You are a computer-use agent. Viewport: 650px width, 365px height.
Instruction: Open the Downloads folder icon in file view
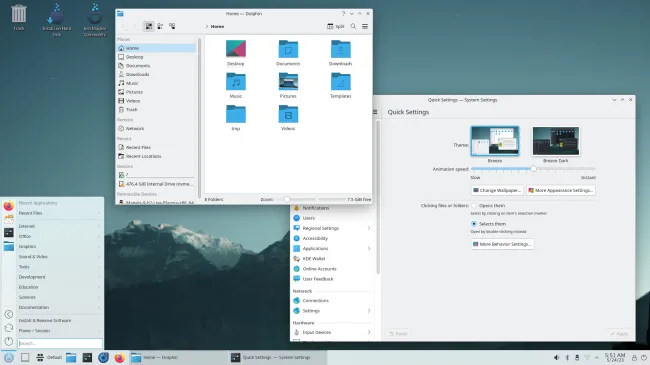pyautogui.click(x=341, y=53)
